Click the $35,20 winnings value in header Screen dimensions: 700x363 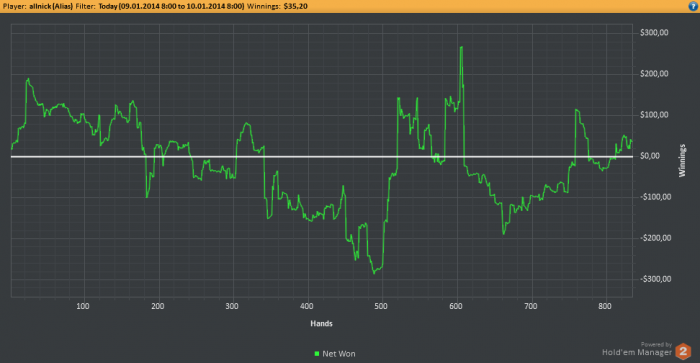click(x=296, y=6)
